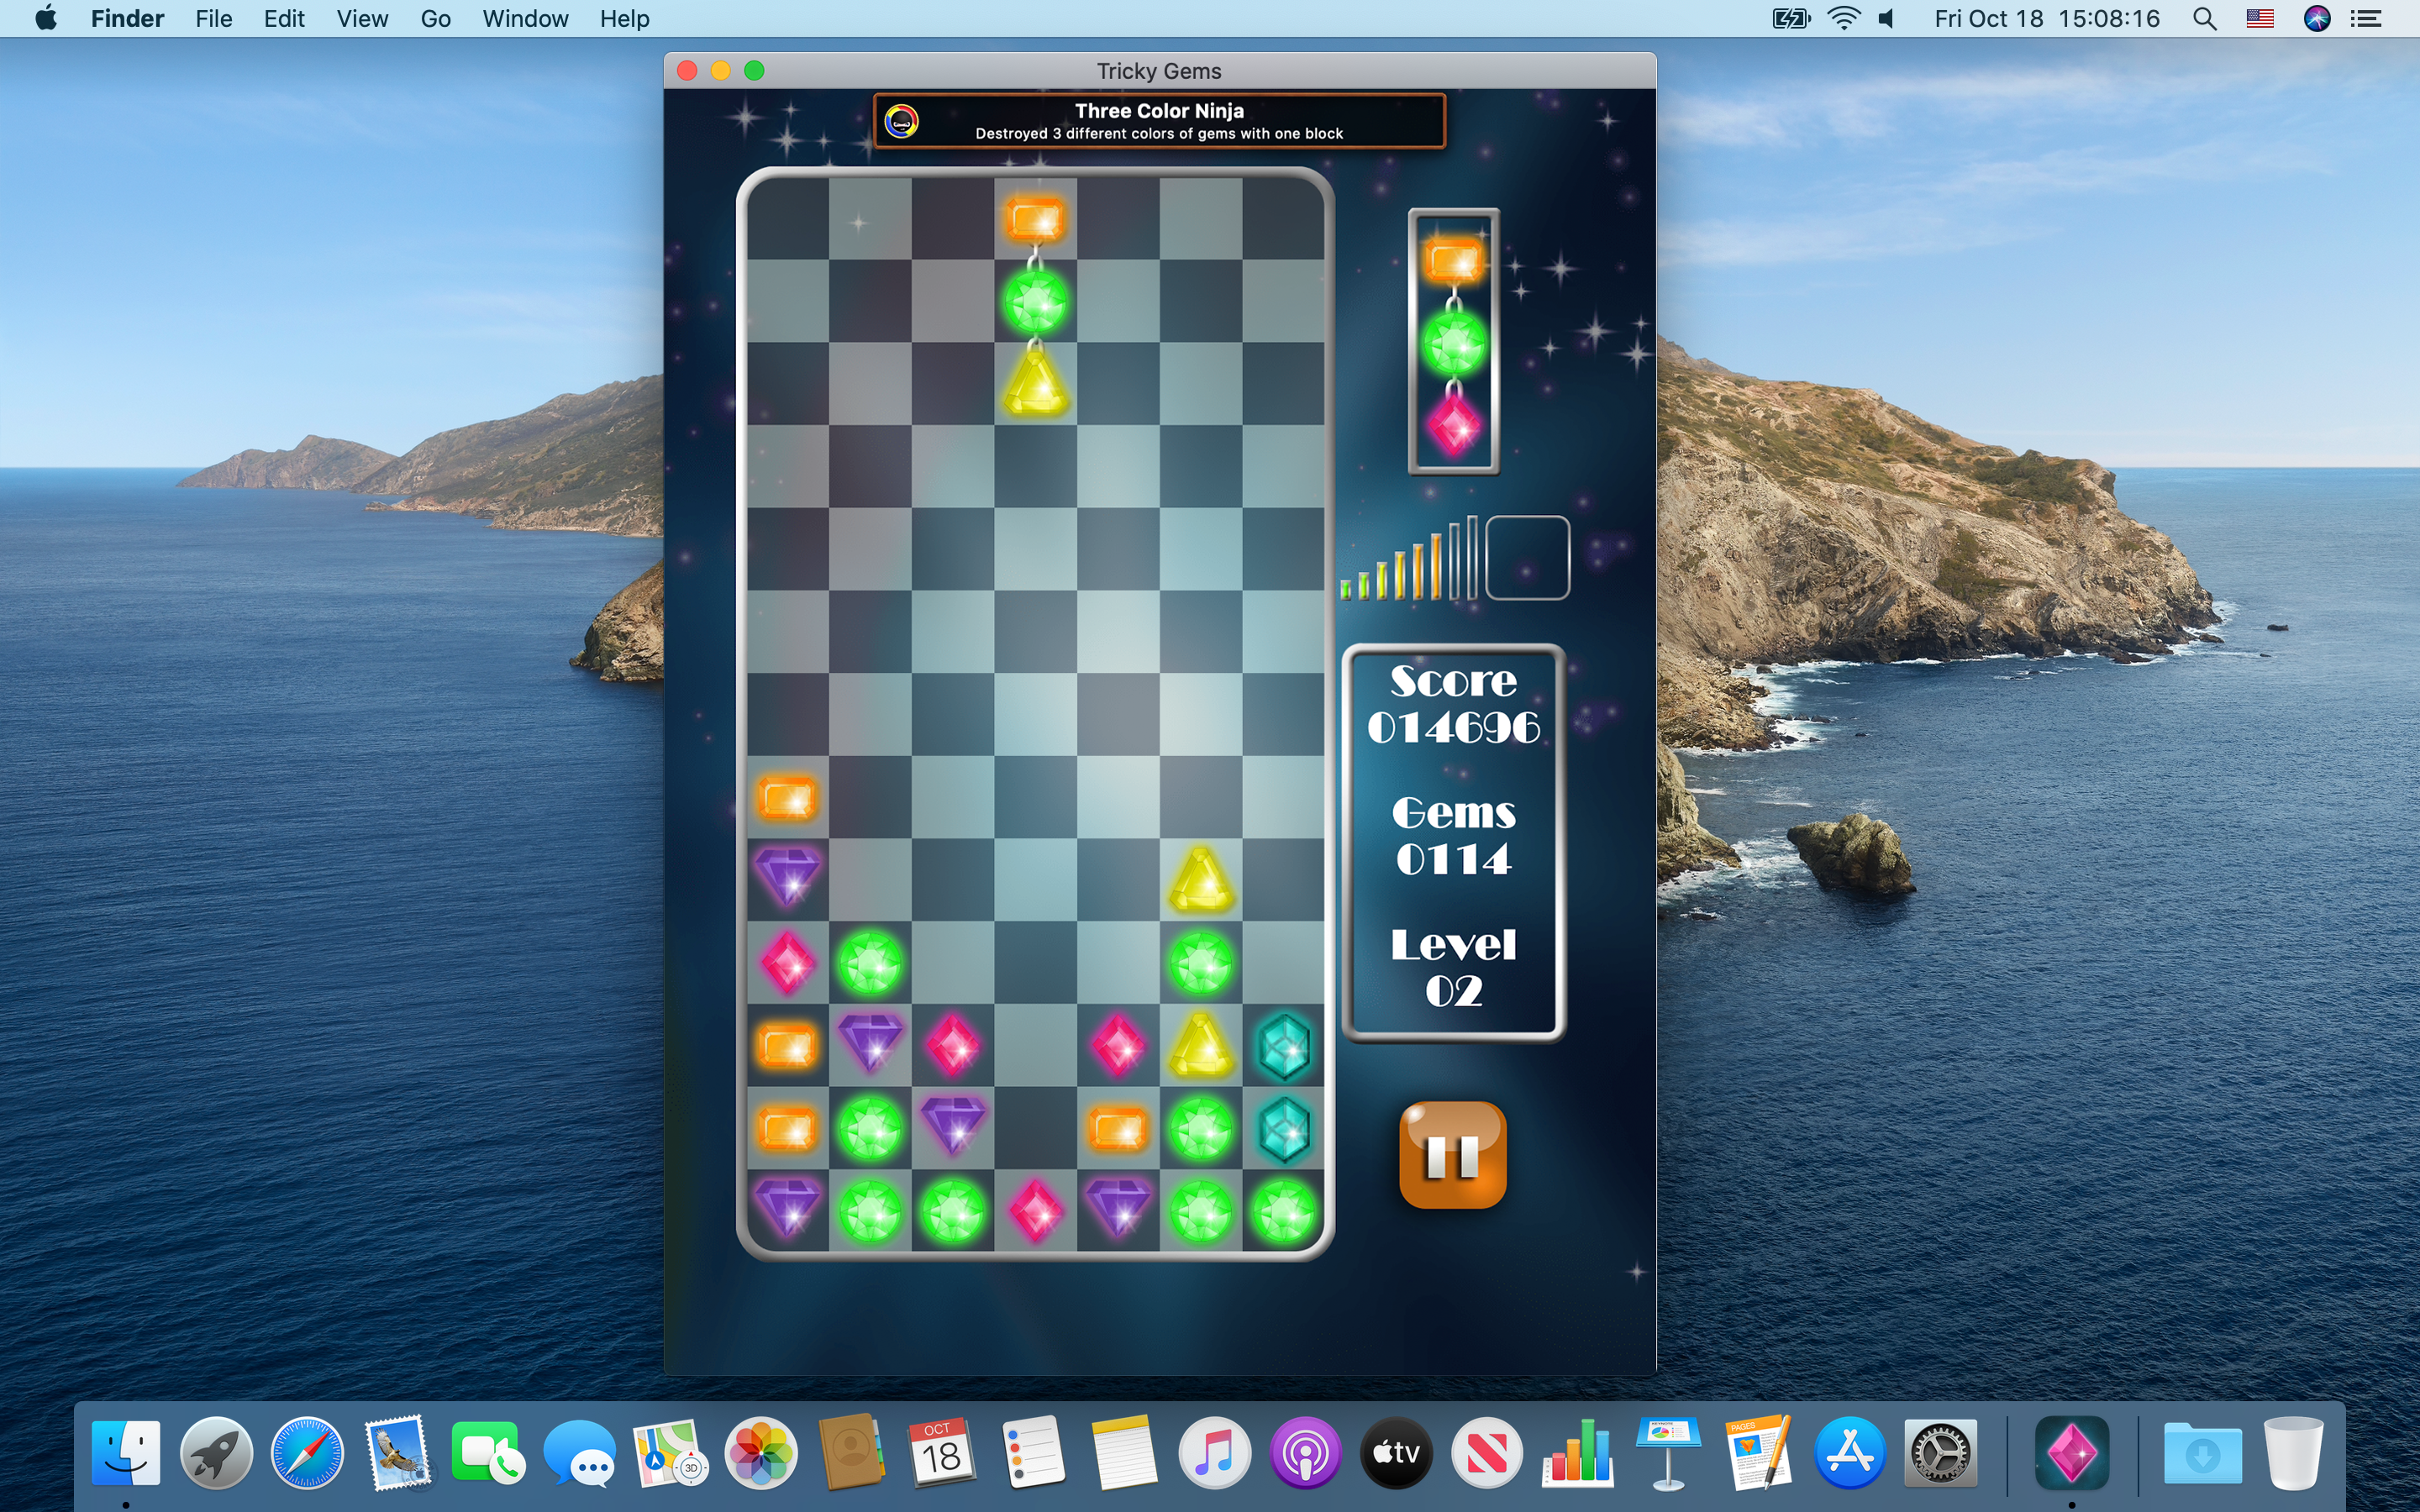Open Spotlight search in menu bar
Viewport: 2420px width, 1512px height.
point(2204,18)
